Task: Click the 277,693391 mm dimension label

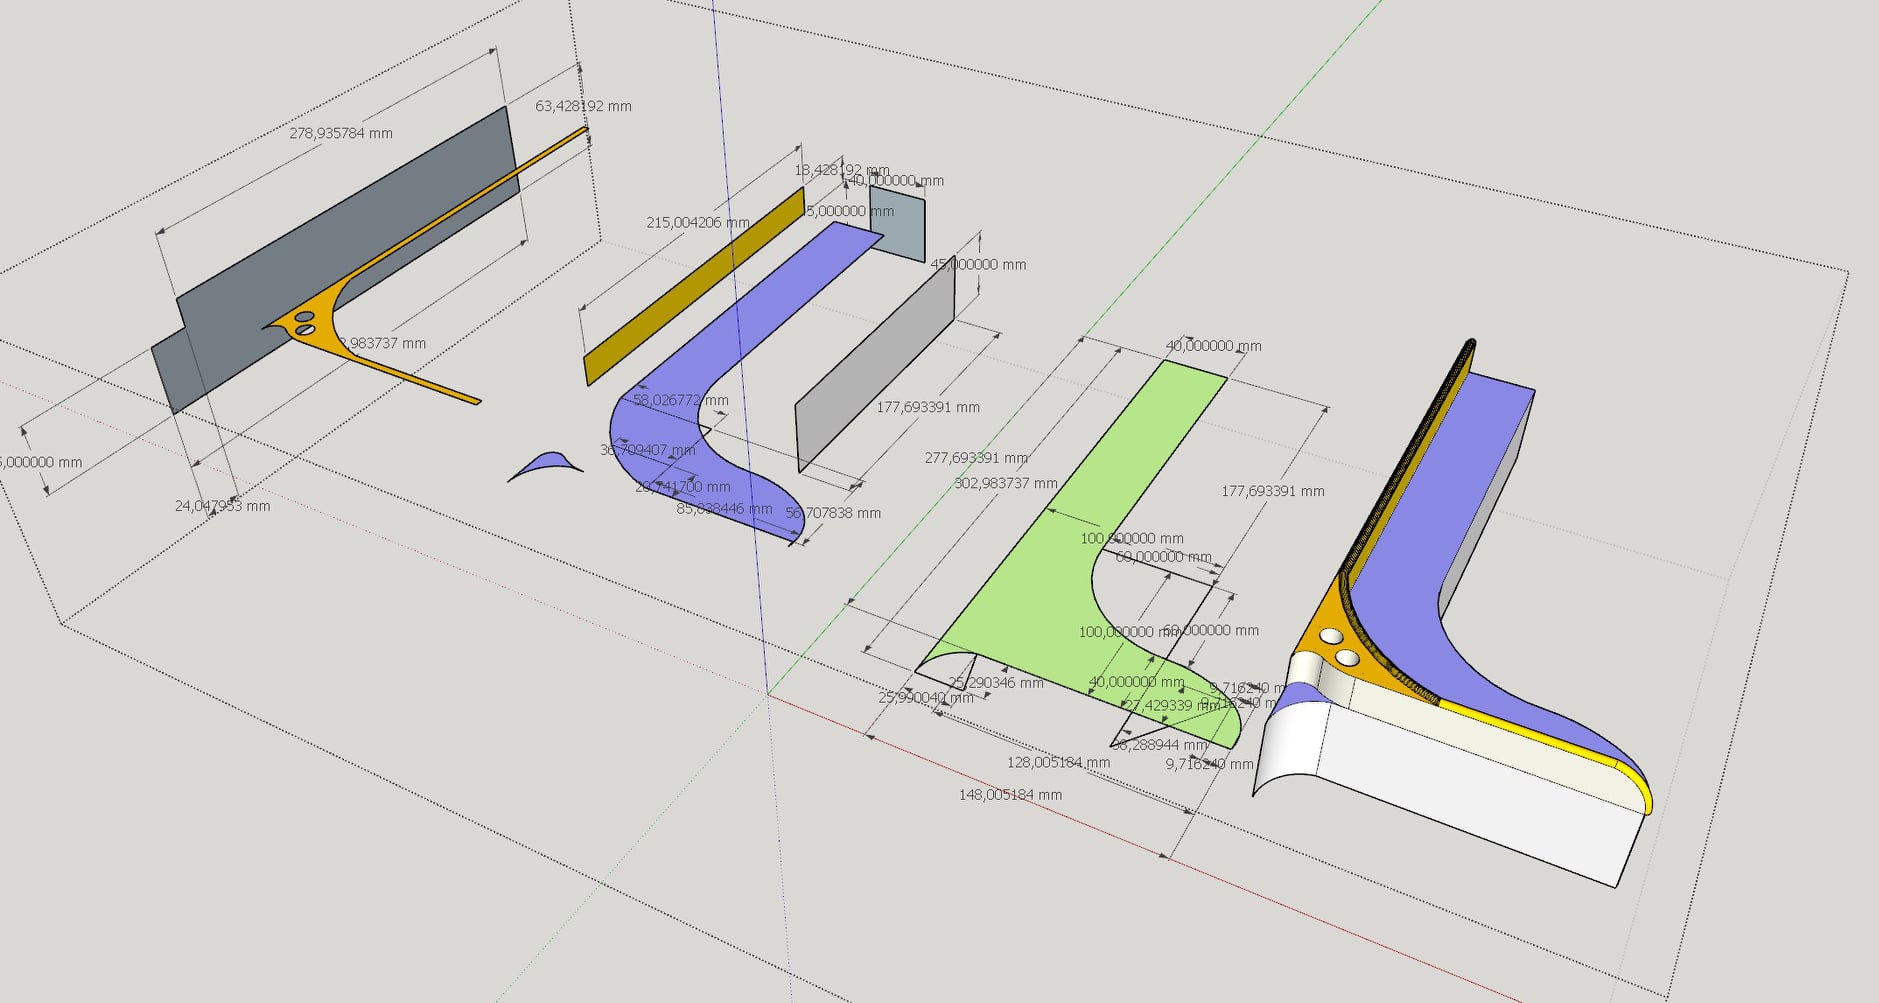Action: click(x=976, y=458)
